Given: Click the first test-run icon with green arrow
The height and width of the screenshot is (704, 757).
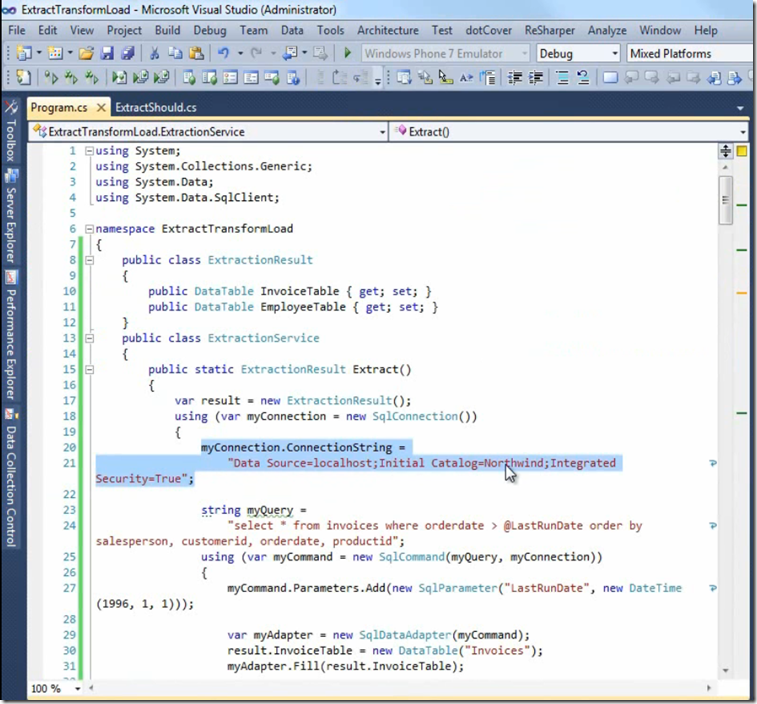Looking at the screenshot, I should (51, 77).
